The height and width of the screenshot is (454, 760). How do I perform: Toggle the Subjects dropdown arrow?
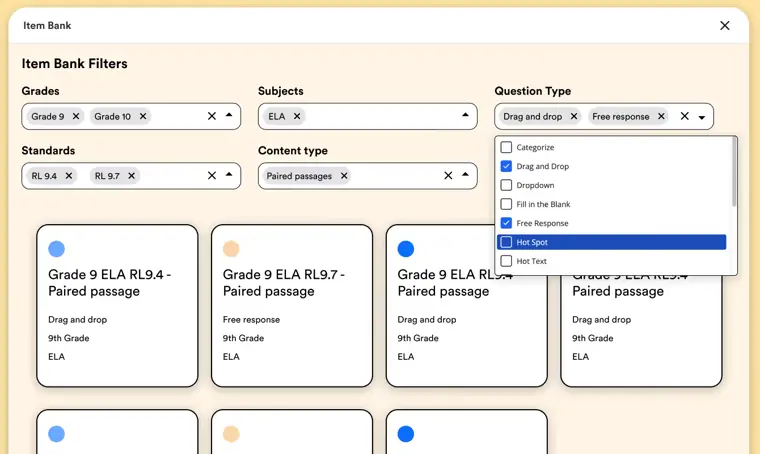(x=465, y=115)
